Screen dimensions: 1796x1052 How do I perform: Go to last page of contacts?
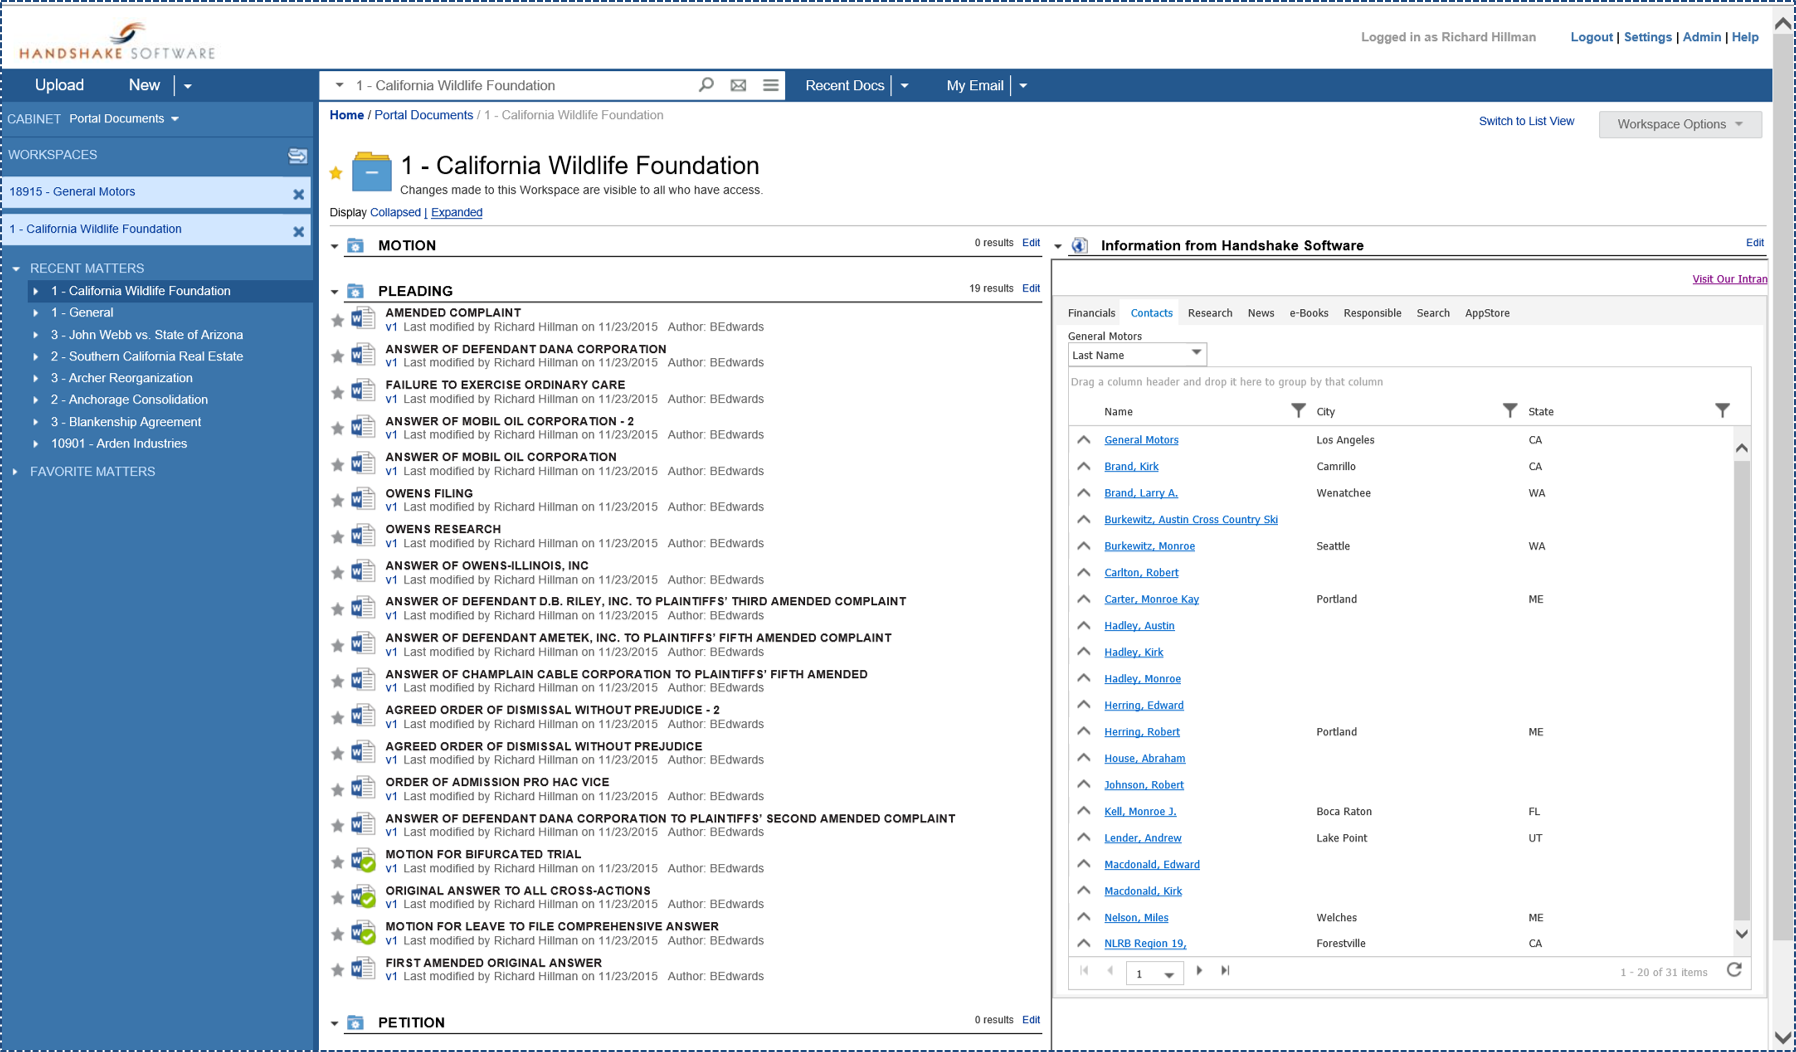tap(1225, 971)
